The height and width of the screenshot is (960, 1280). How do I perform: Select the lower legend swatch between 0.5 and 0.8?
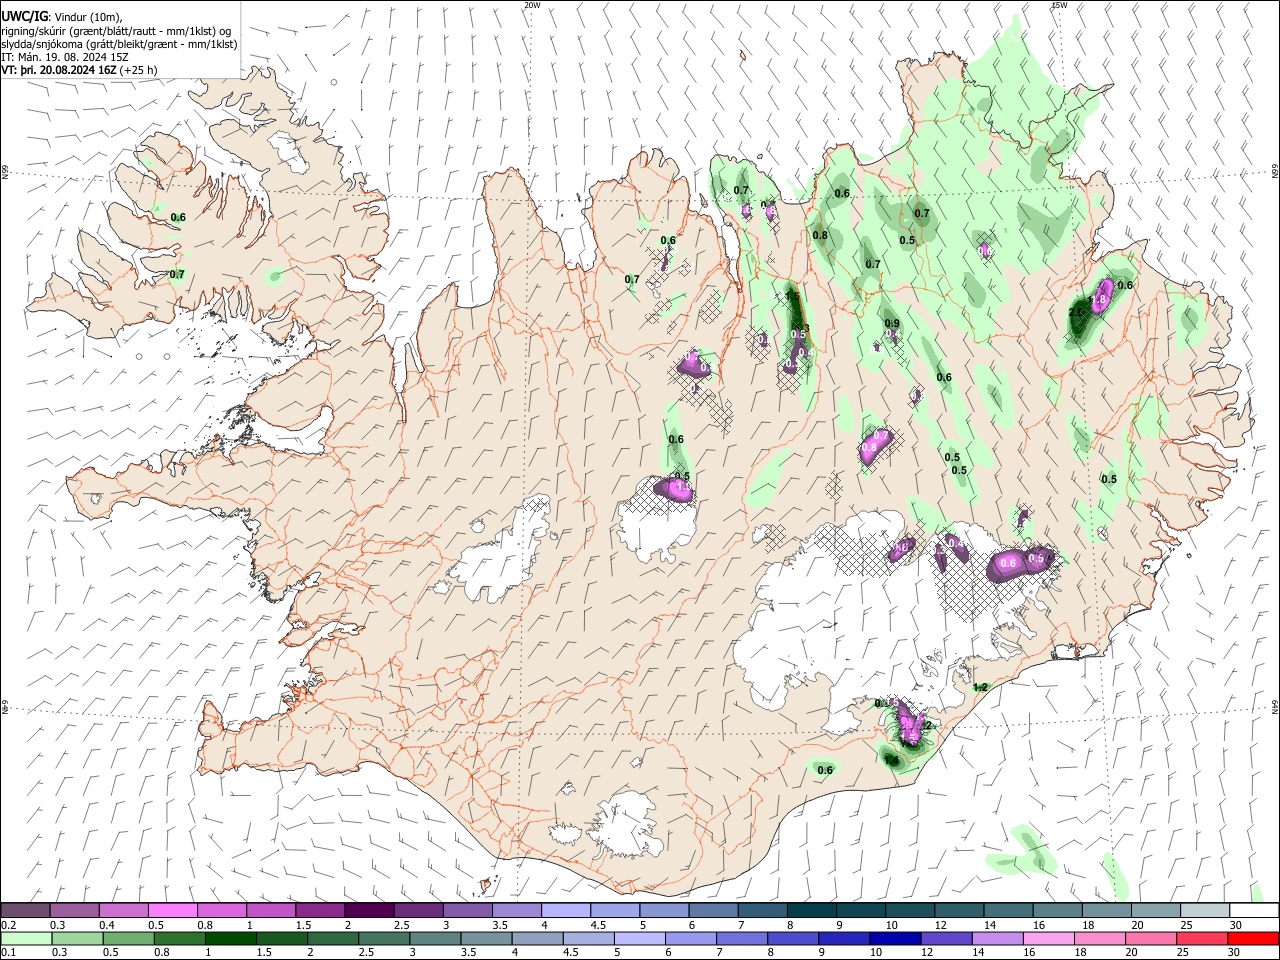click(x=128, y=938)
